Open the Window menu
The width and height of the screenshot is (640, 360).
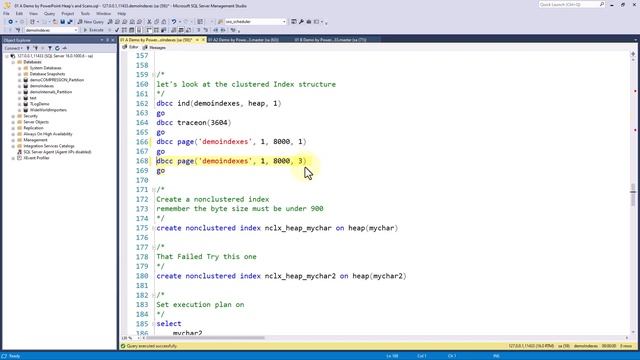pyautogui.click(x=104, y=13)
